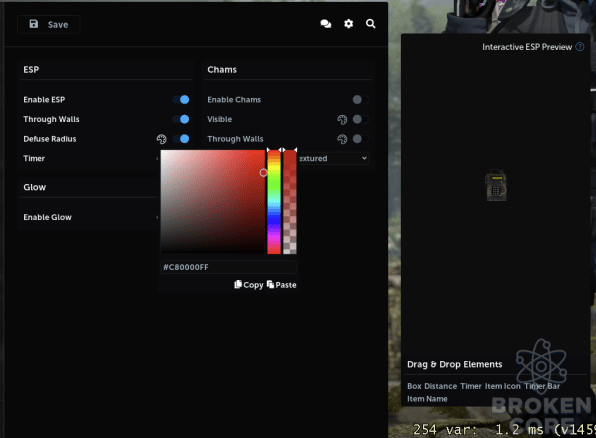Image resolution: width=596 pixels, height=438 pixels.
Task: Toggle the Defuse Radius switch
Action: [x=181, y=139]
